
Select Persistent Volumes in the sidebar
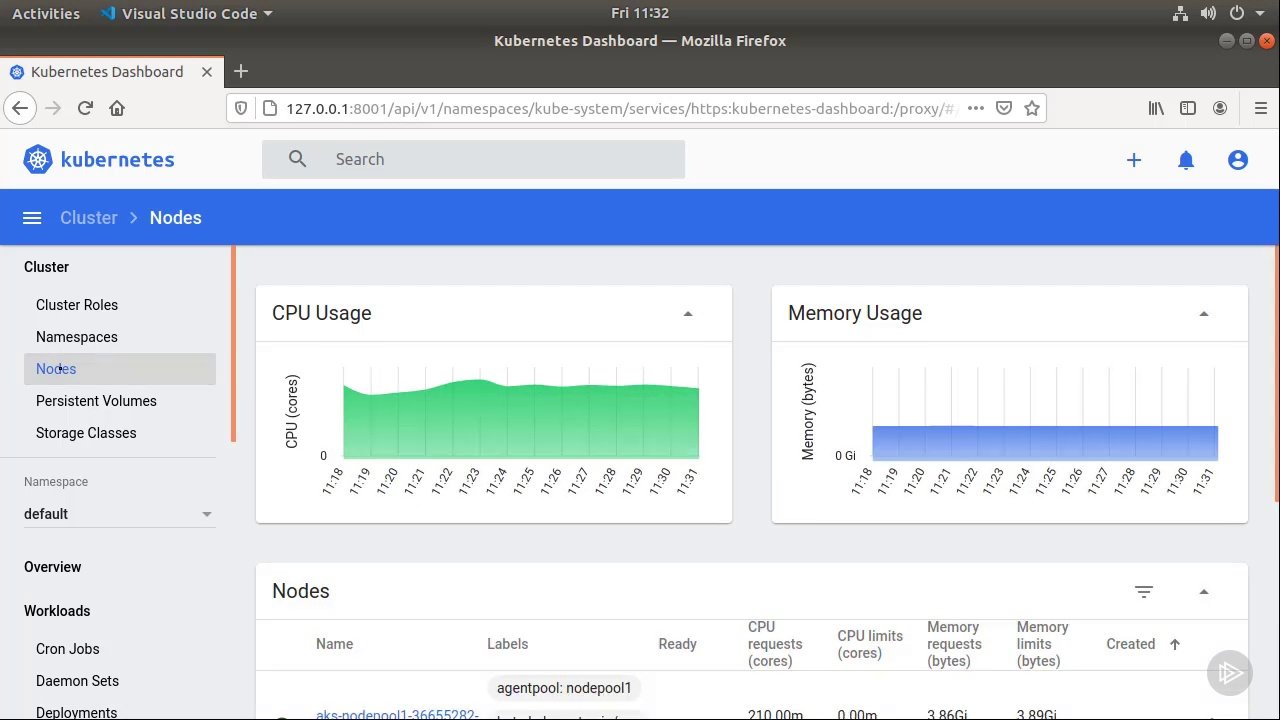[96, 401]
